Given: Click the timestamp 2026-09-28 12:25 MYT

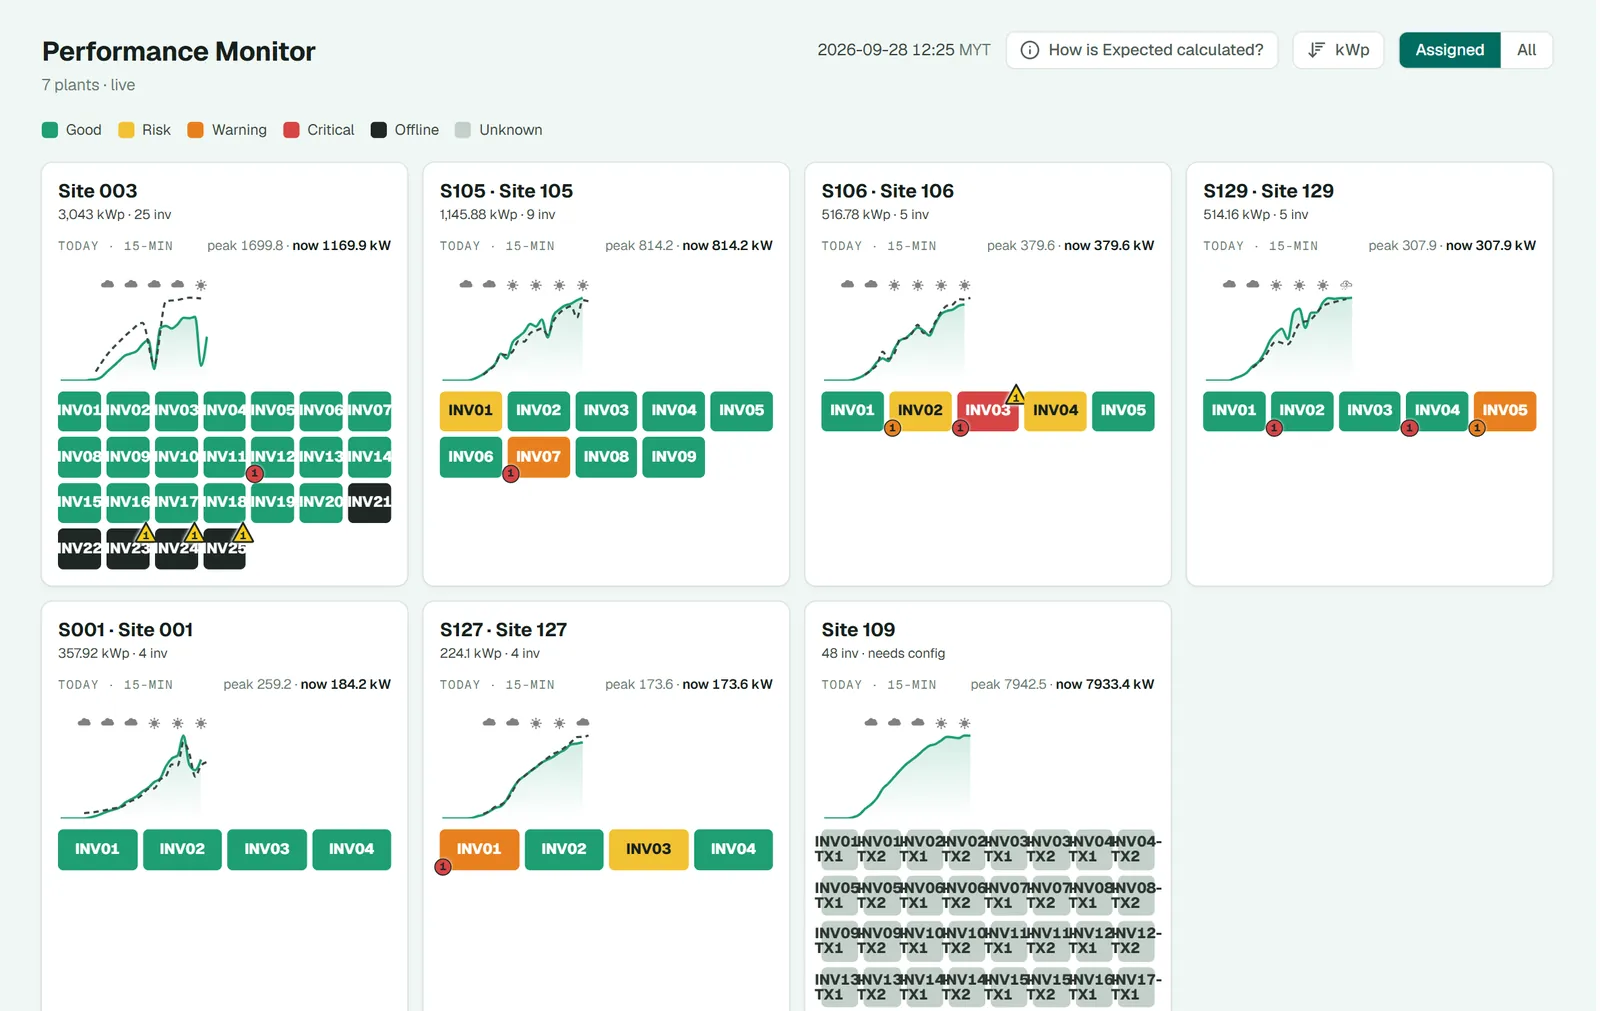Looking at the screenshot, I should click(904, 50).
